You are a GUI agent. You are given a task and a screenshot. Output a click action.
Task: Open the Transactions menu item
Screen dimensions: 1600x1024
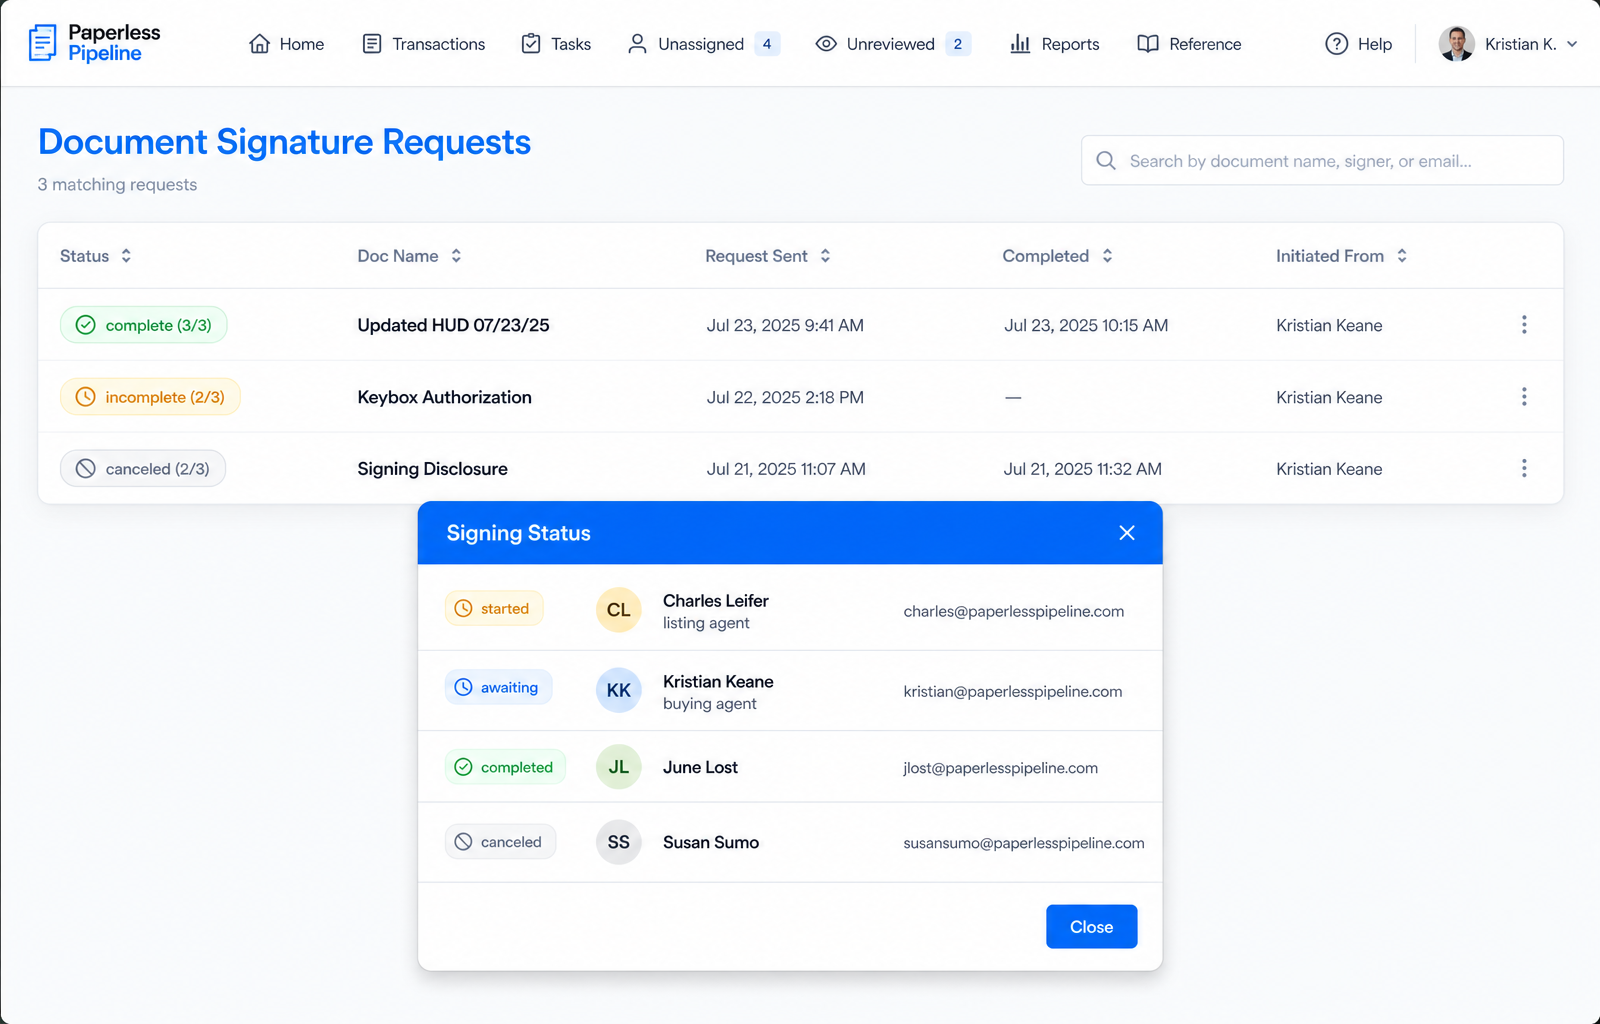click(x=424, y=44)
